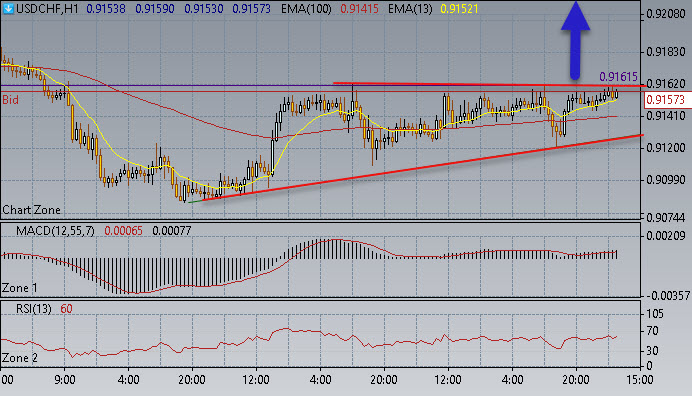Select the Zone 1 label
This screenshot has width=692, height=396.
[20, 288]
